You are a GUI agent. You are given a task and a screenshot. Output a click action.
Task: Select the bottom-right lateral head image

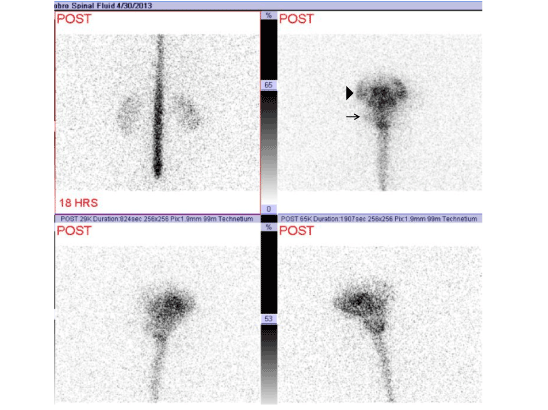point(380,314)
